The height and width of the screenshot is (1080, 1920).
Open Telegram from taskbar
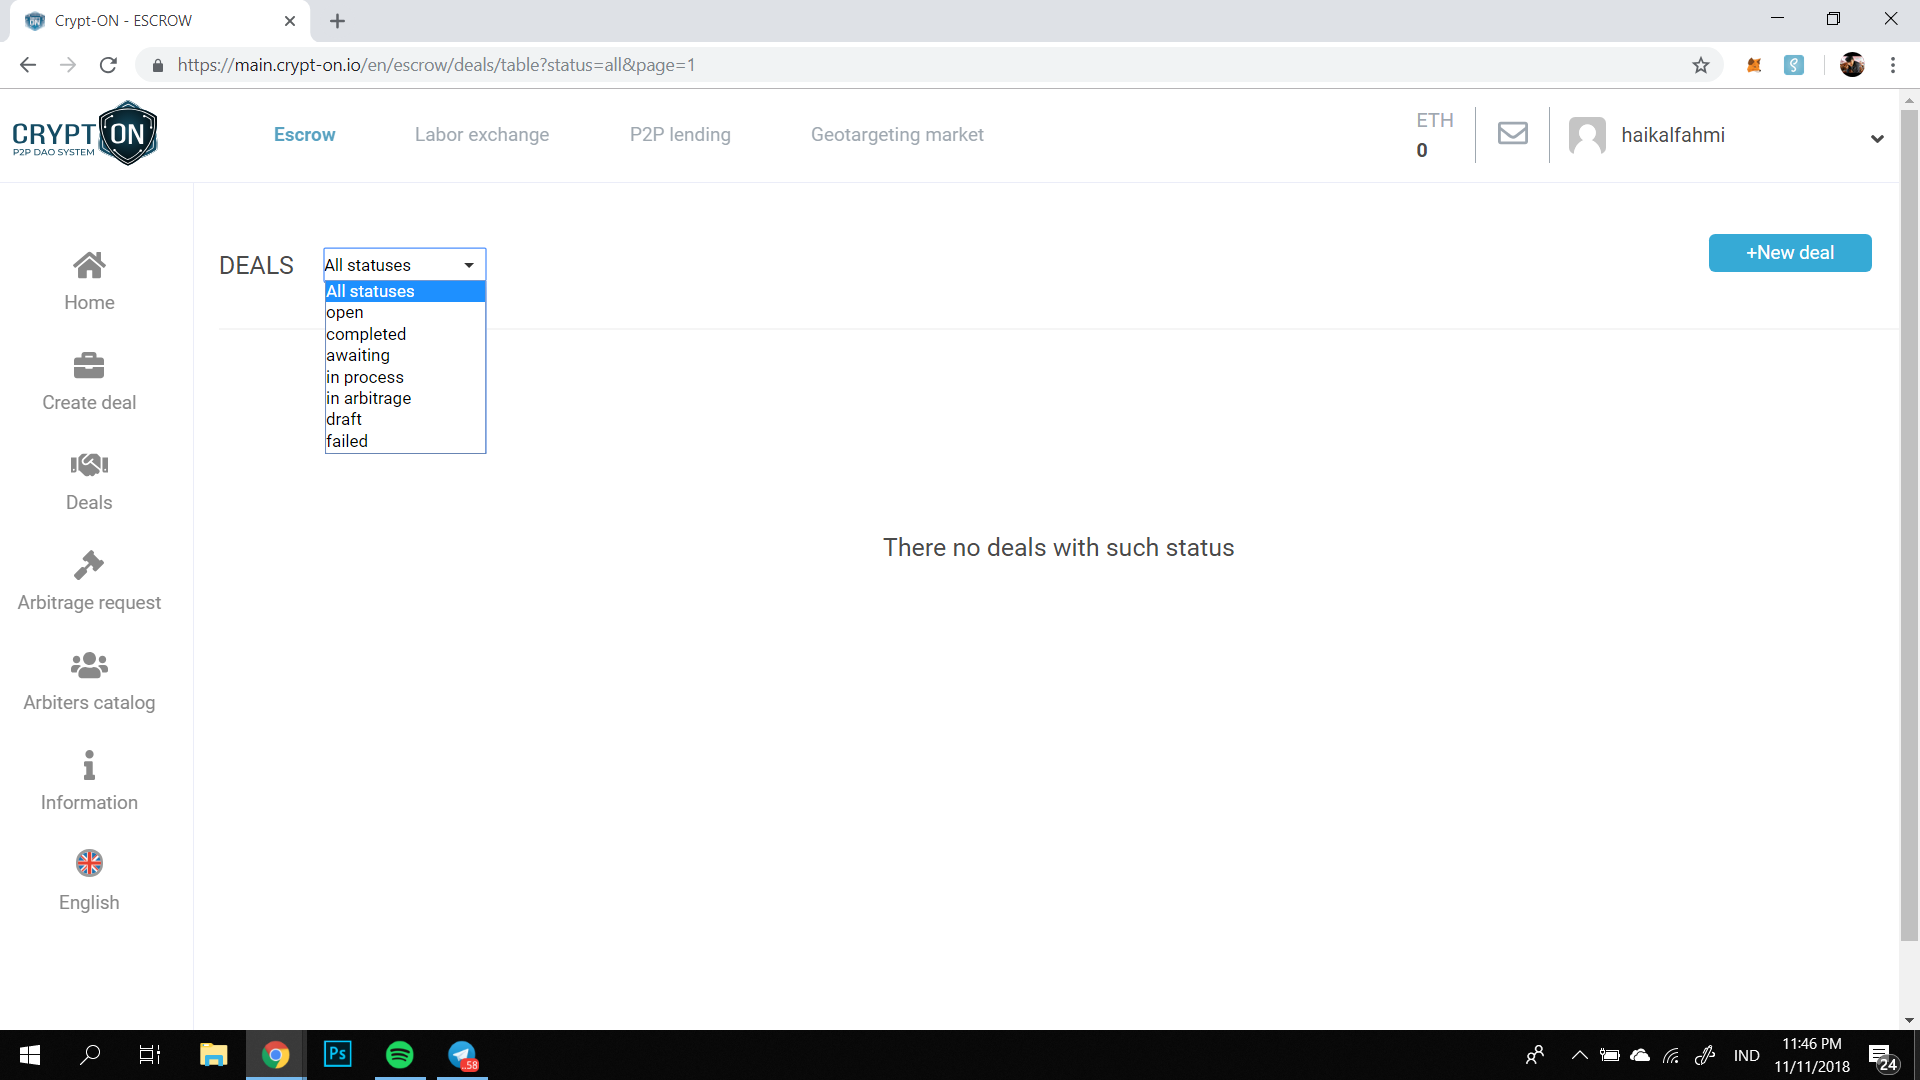click(462, 1055)
